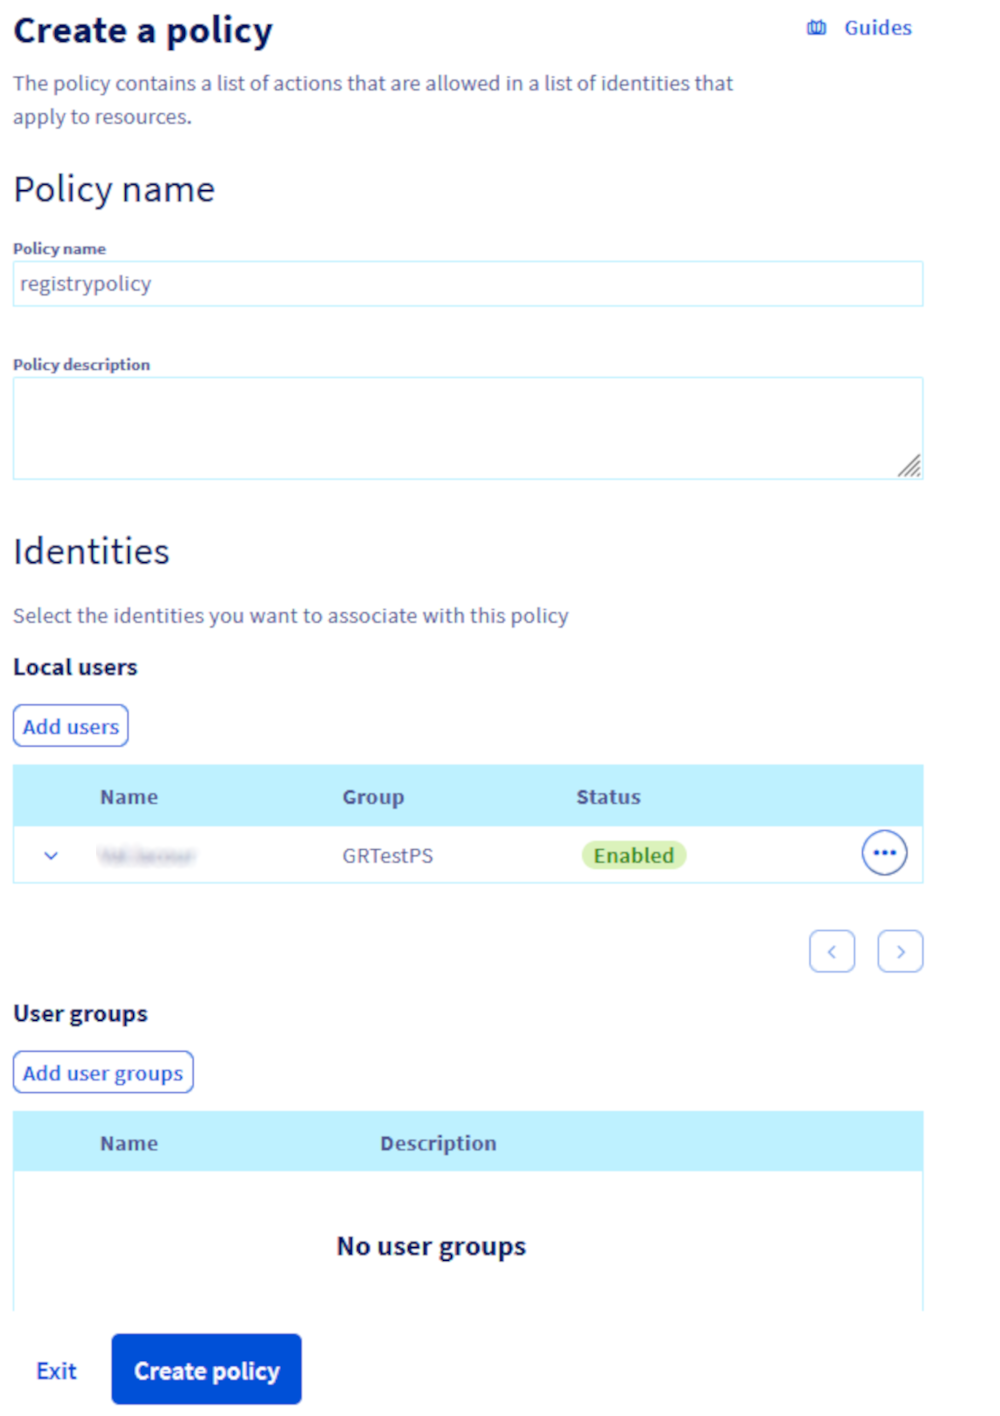Select the Status column header

tap(608, 796)
